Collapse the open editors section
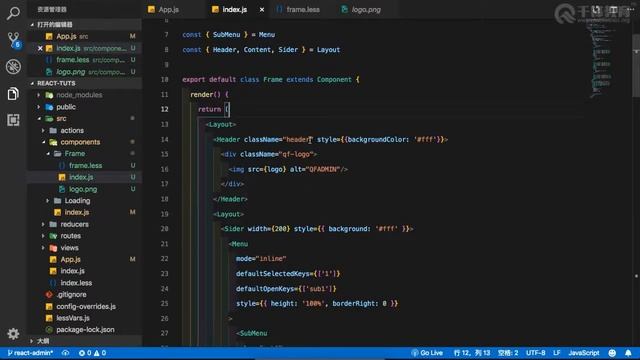 [x=54, y=24]
